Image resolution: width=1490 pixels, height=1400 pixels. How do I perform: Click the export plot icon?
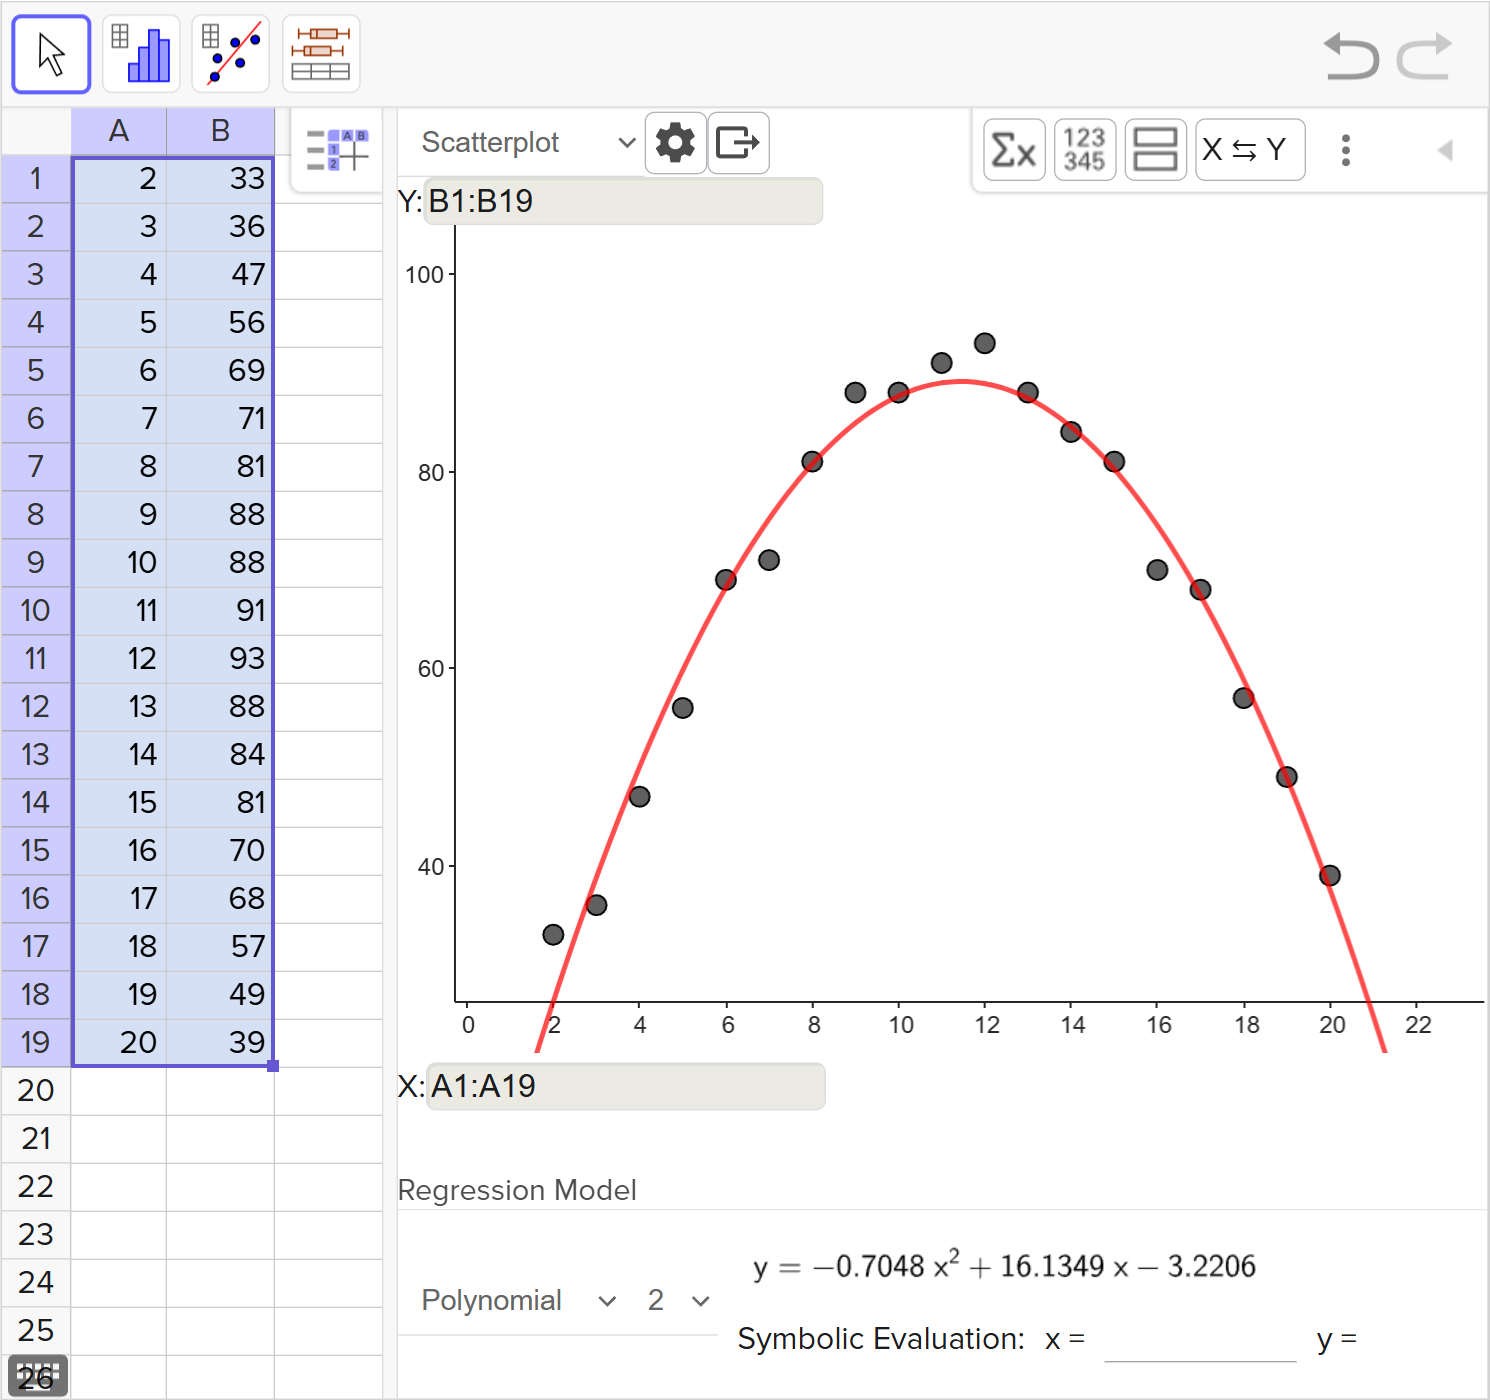(x=738, y=143)
